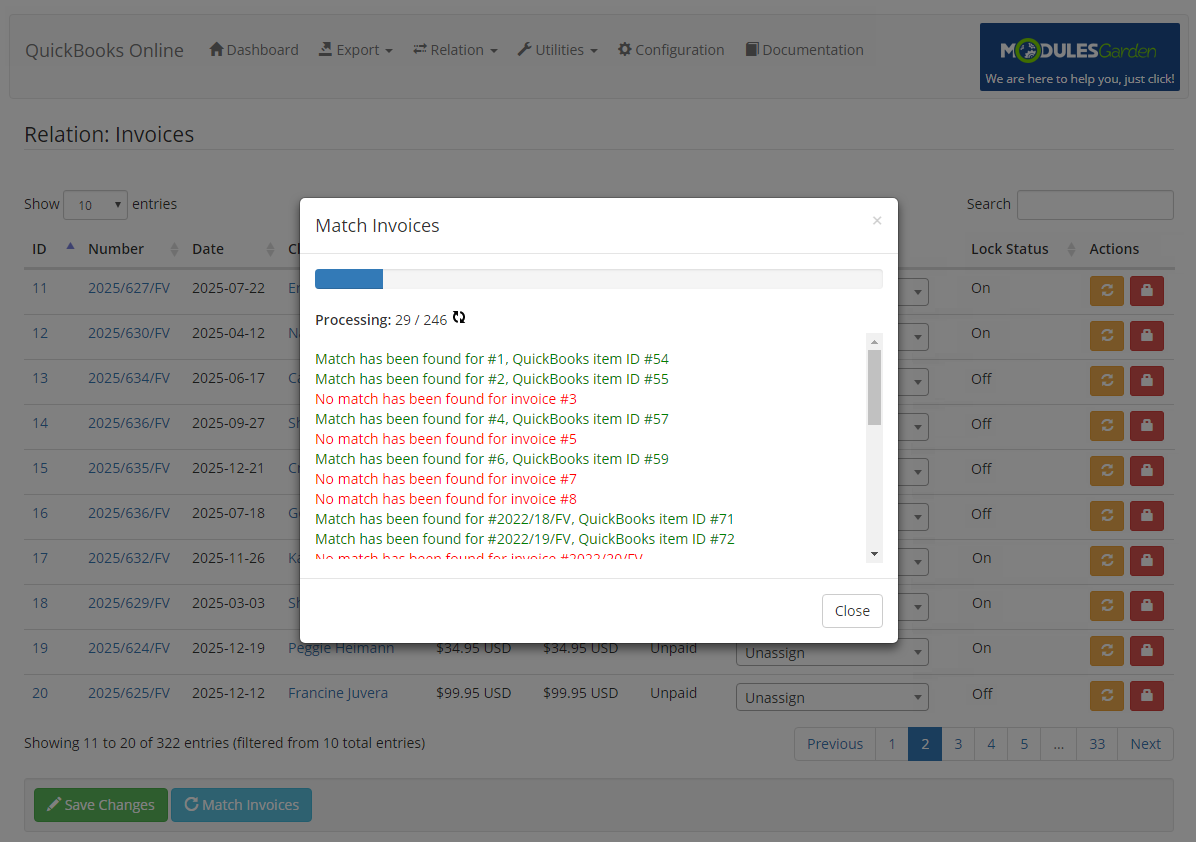Click the Documentation book icon
The image size is (1196, 842).
[752, 49]
